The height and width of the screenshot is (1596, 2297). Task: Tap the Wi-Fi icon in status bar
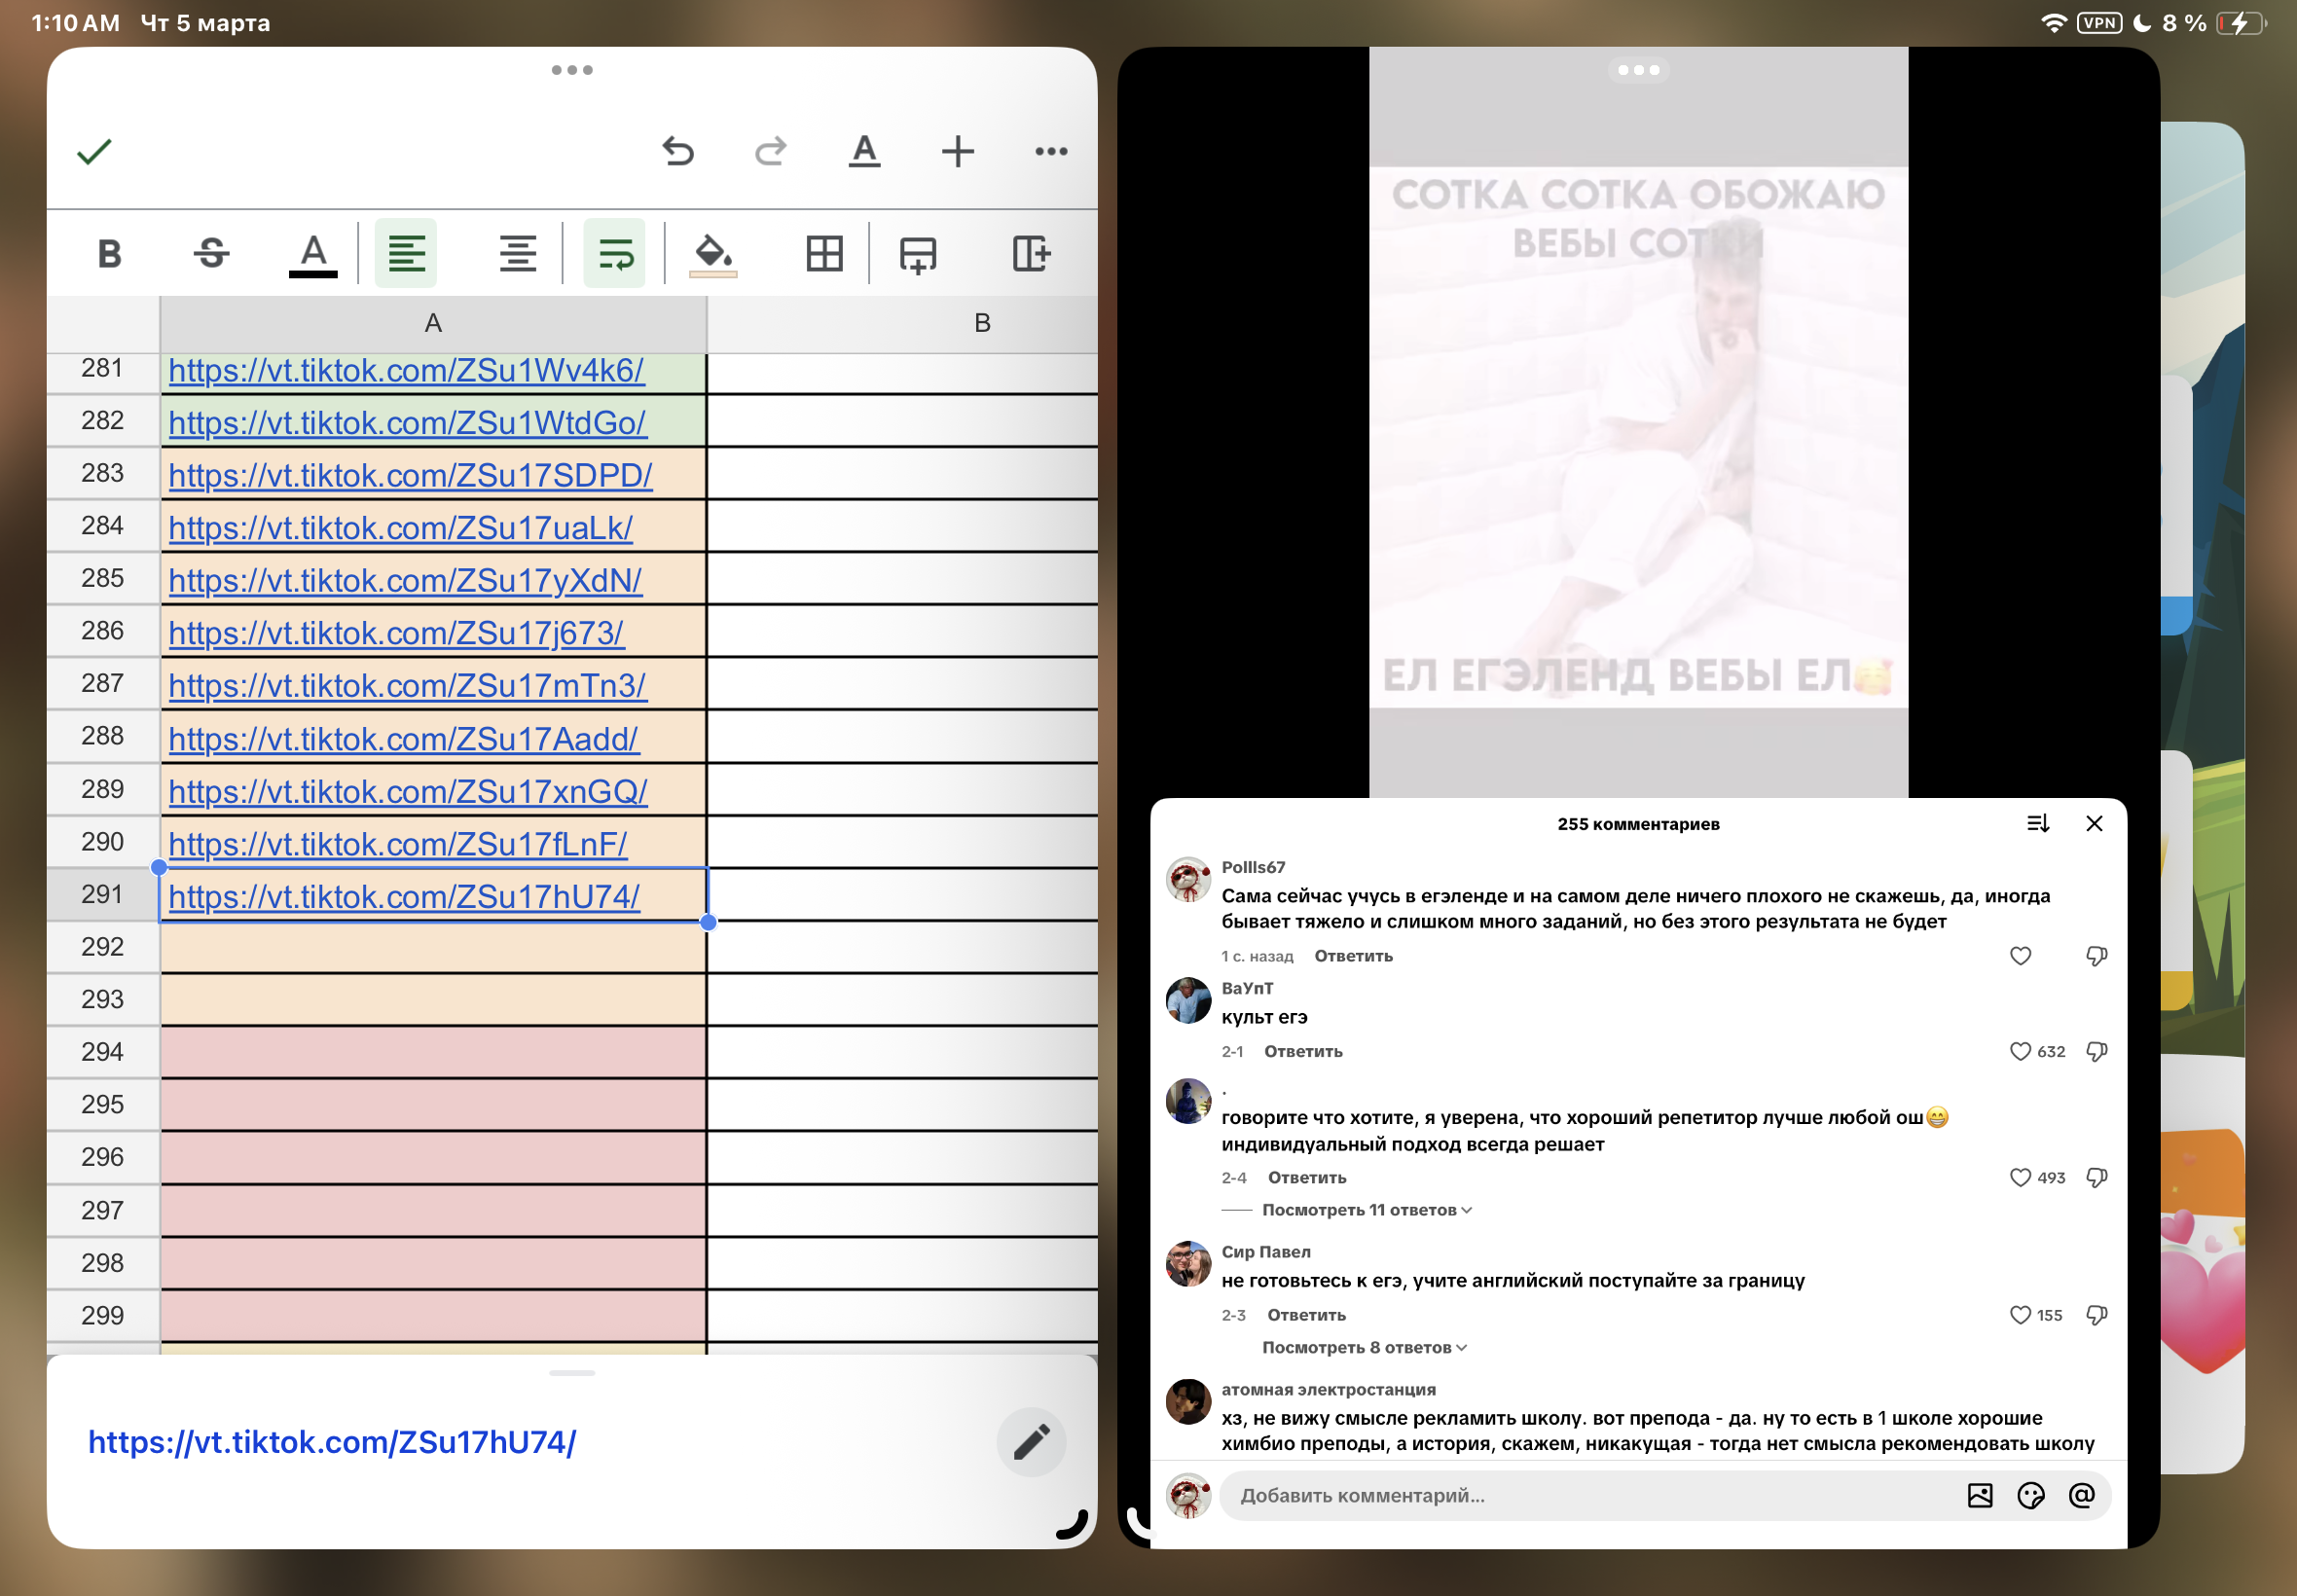coord(2053,23)
